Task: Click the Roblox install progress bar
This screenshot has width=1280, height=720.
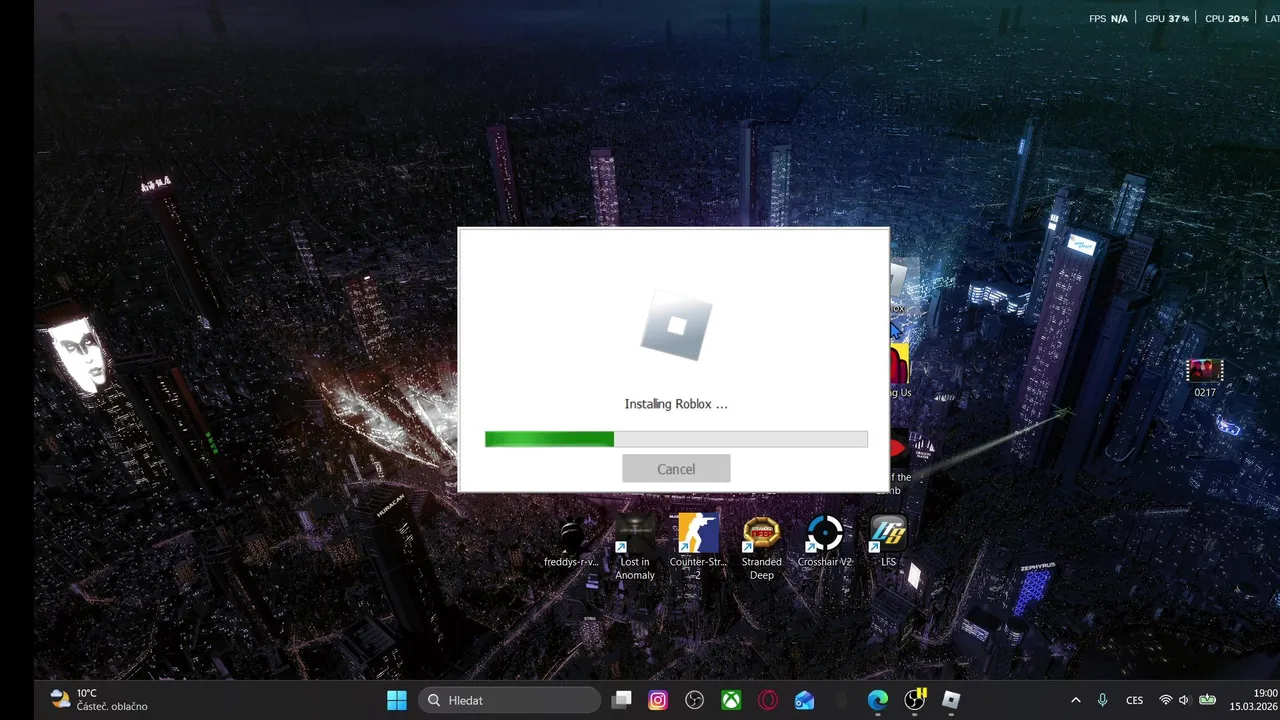Action: (676, 439)
